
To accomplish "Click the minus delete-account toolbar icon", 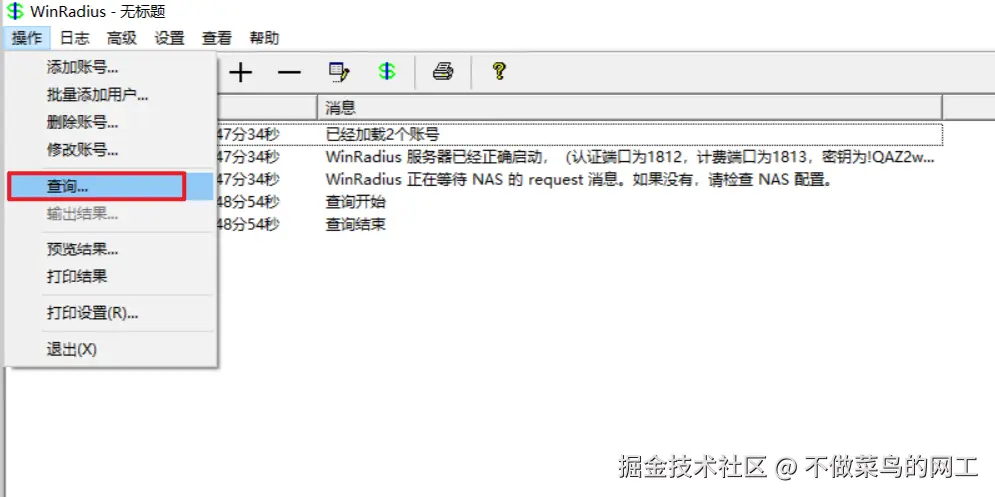I will 289,72.
